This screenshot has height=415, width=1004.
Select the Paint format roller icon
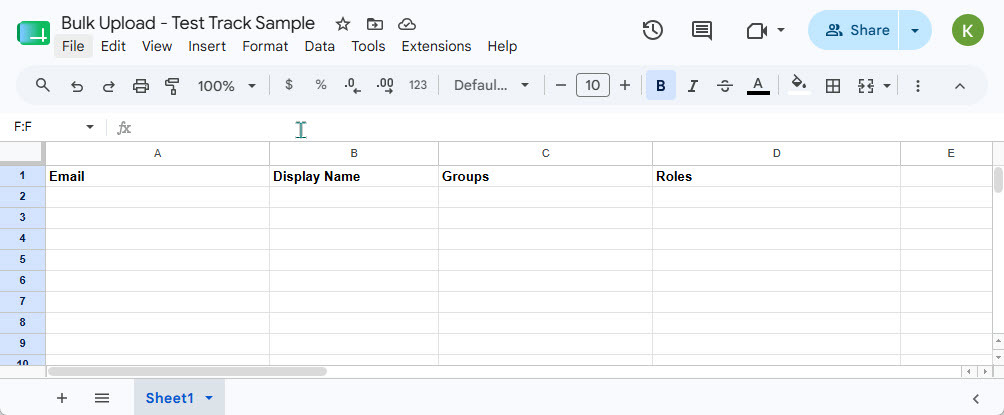(x=172, y=86)
